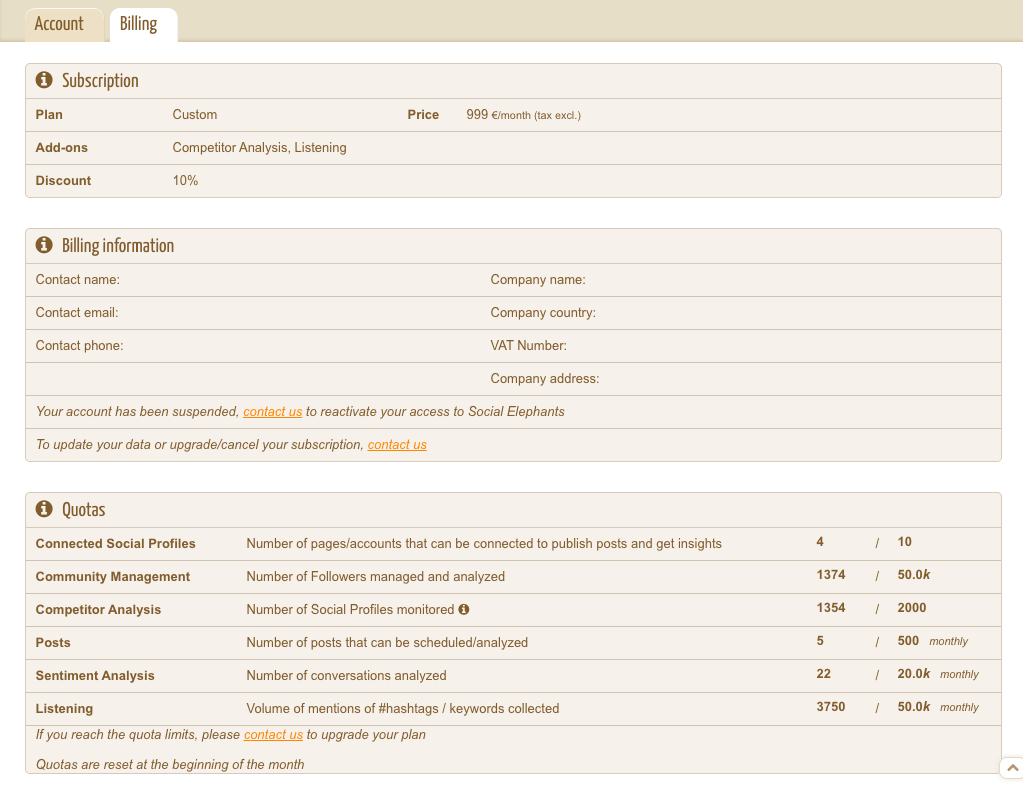1023x798 pixels.
Task: Click 'Number of Followers managed and analyzed' description
Action: [375, 577]
